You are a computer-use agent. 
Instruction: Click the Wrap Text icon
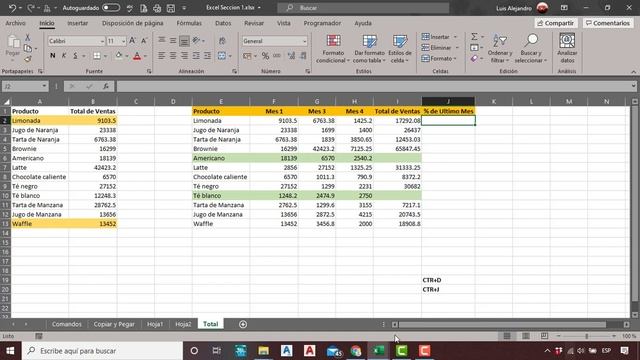pos(222,41)
